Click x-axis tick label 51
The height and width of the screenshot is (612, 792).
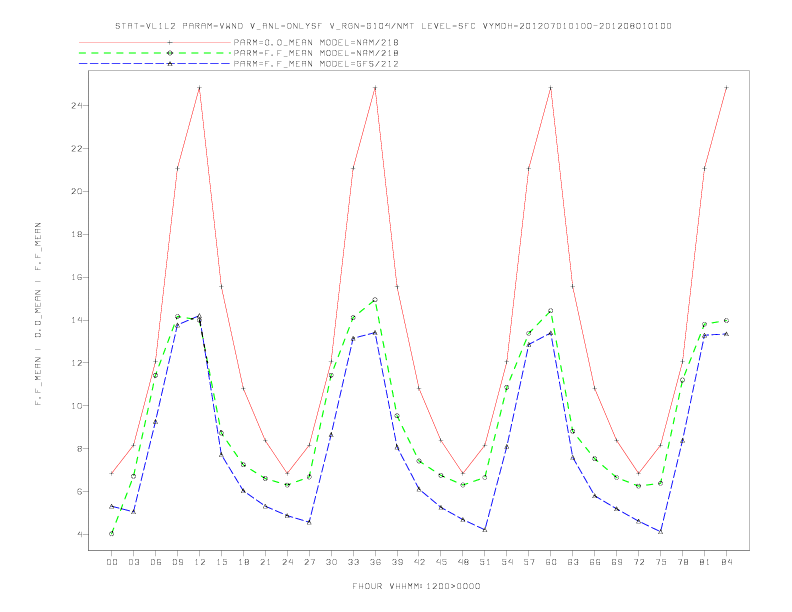pyautogui.click(x=485, y=562)
